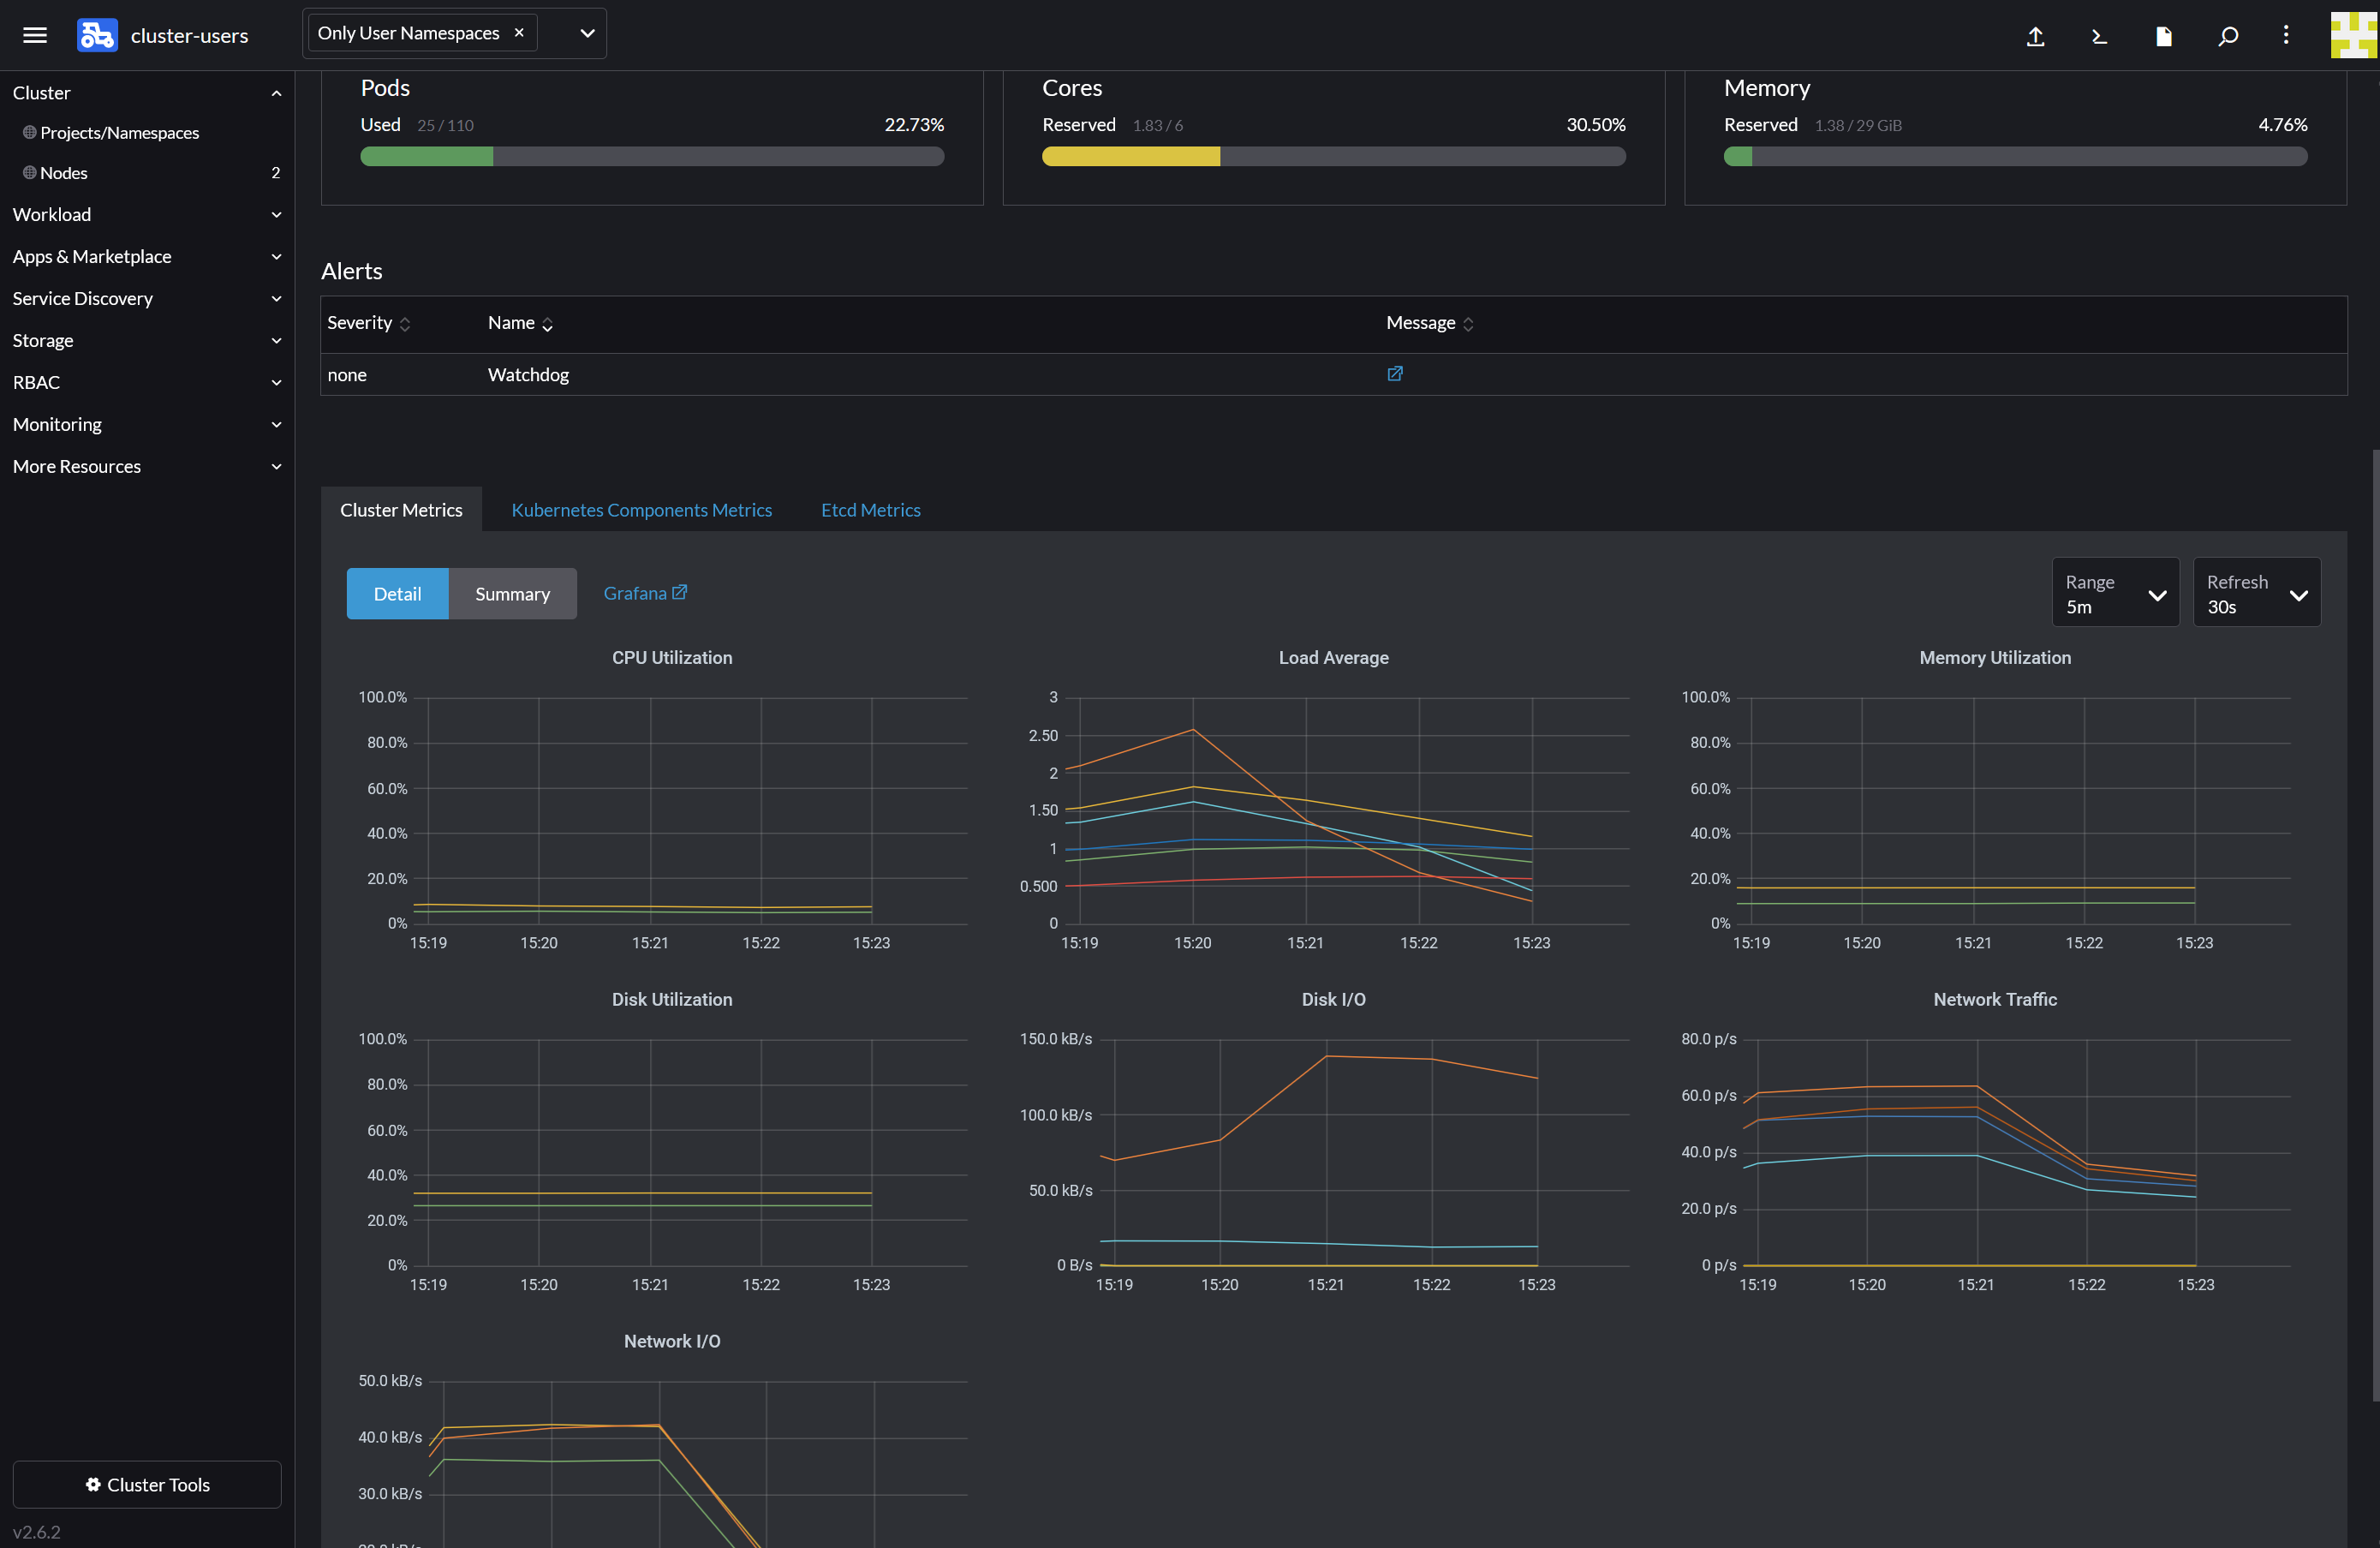Switch to the Etcd Metrics tab
This screenshot has width=2380, height=1548.
(870, 510)
